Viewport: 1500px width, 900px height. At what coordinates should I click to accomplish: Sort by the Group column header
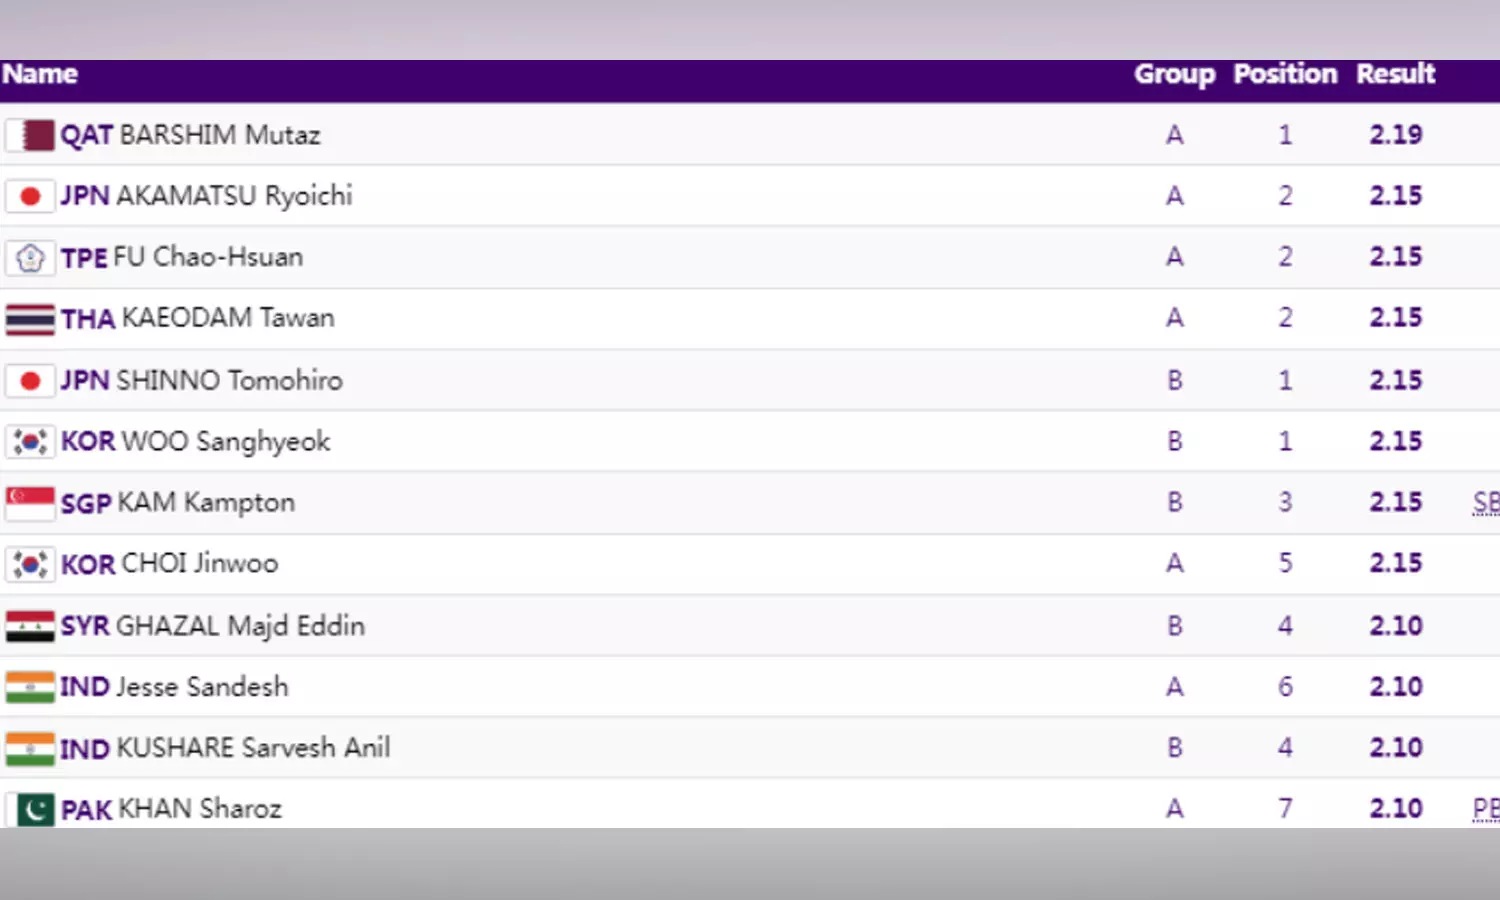1174,74
